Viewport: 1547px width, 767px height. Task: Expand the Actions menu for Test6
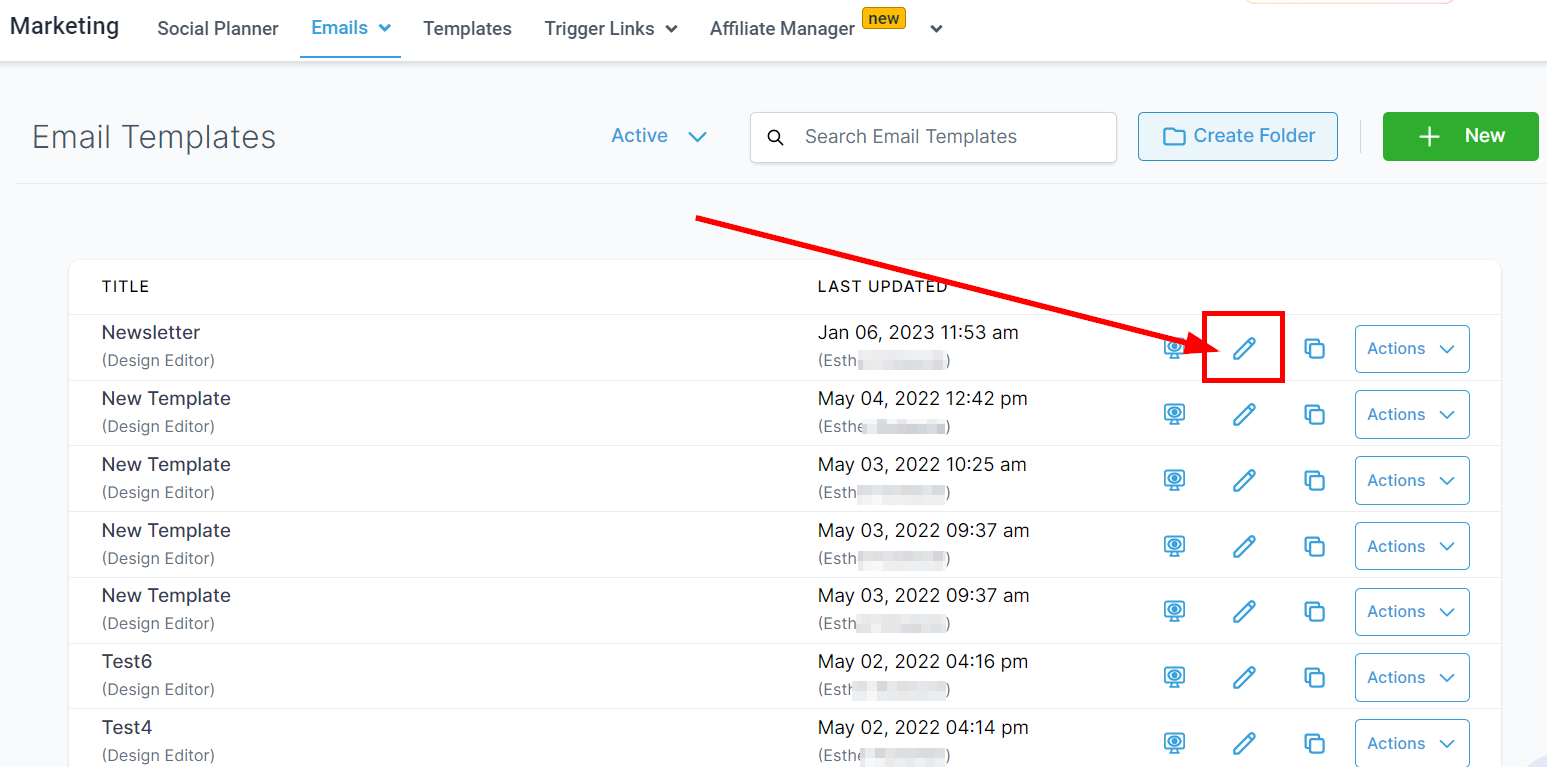(x=1411, y=678)
